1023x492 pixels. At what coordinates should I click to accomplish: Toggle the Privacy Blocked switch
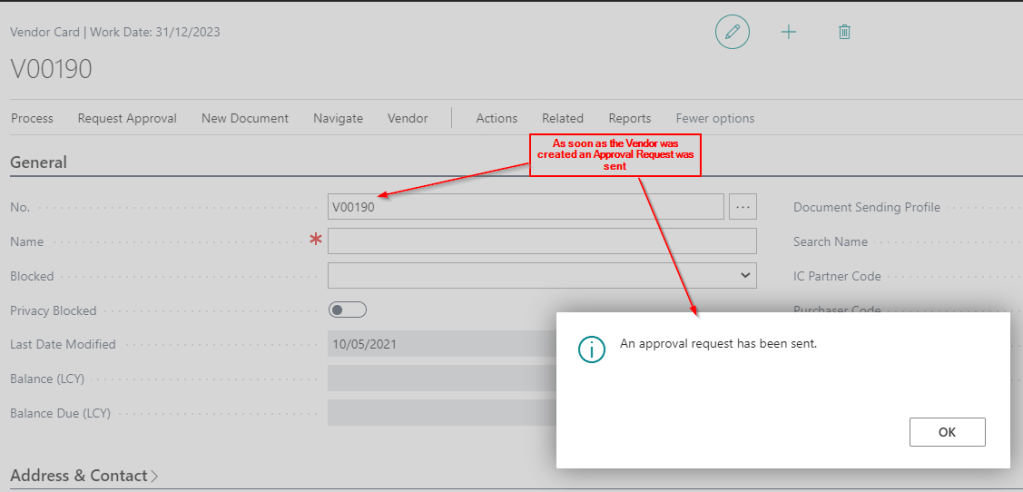(x=347, y=310)
